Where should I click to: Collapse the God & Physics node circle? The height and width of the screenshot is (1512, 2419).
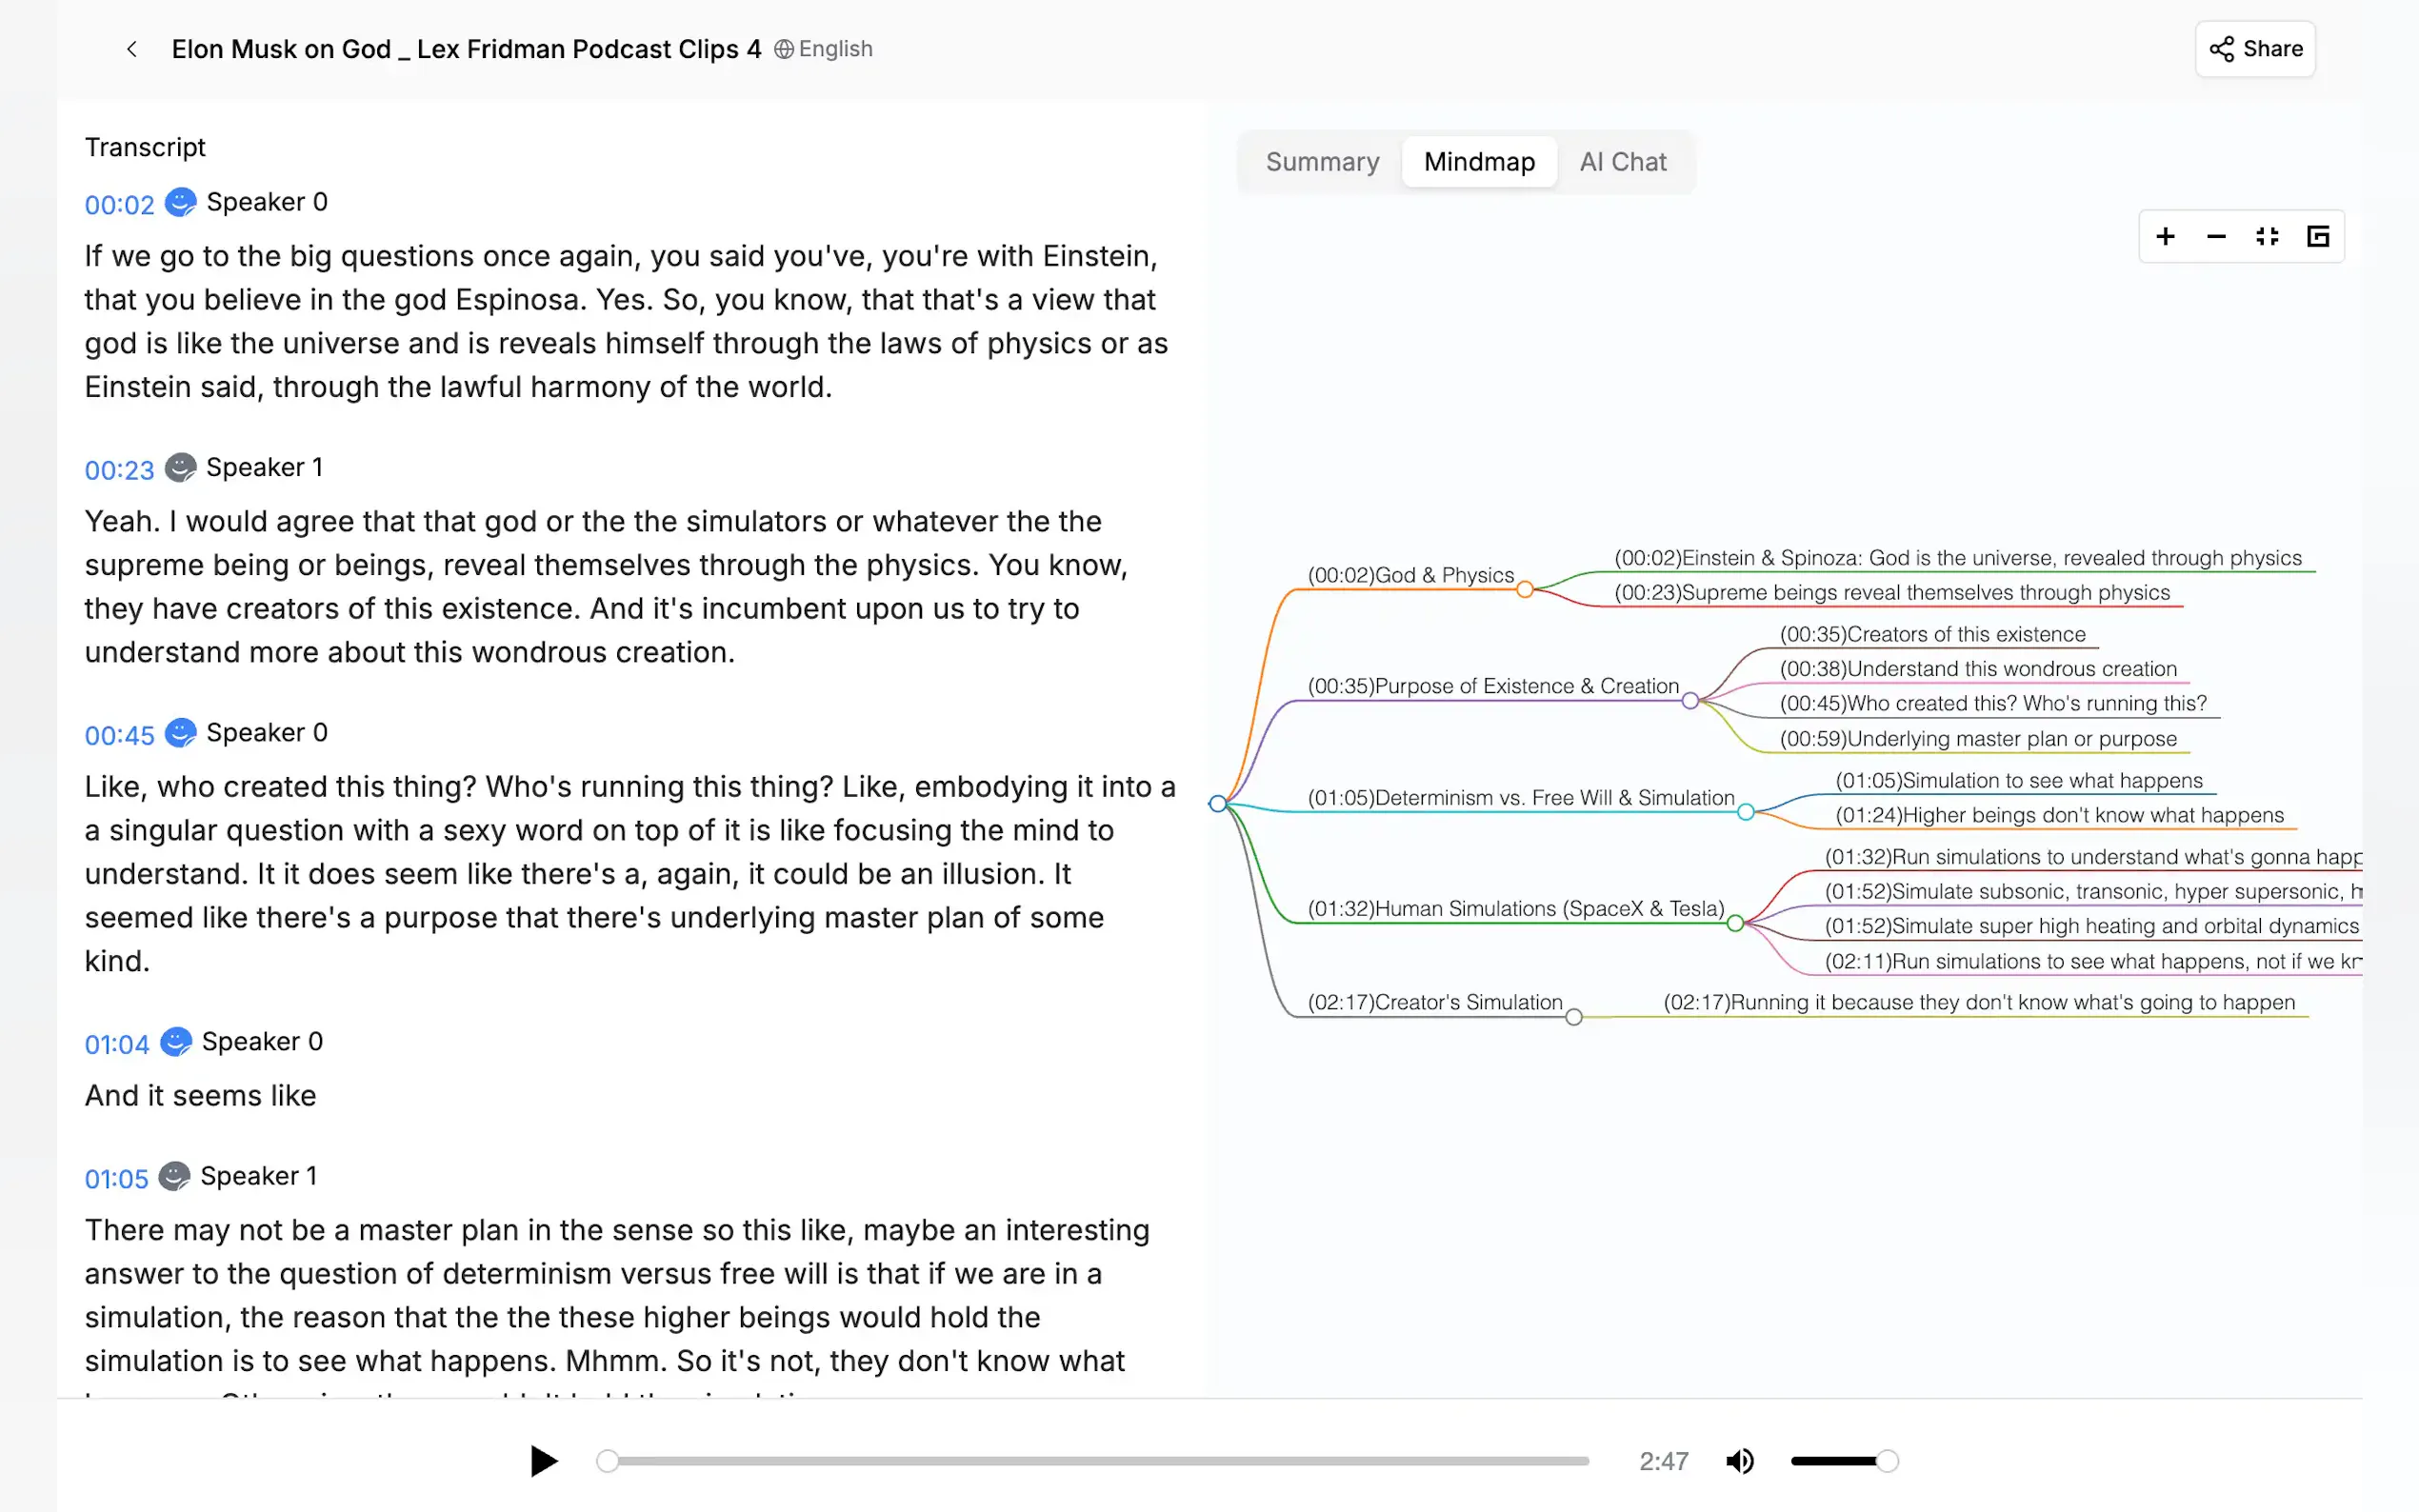(1524, 590)
